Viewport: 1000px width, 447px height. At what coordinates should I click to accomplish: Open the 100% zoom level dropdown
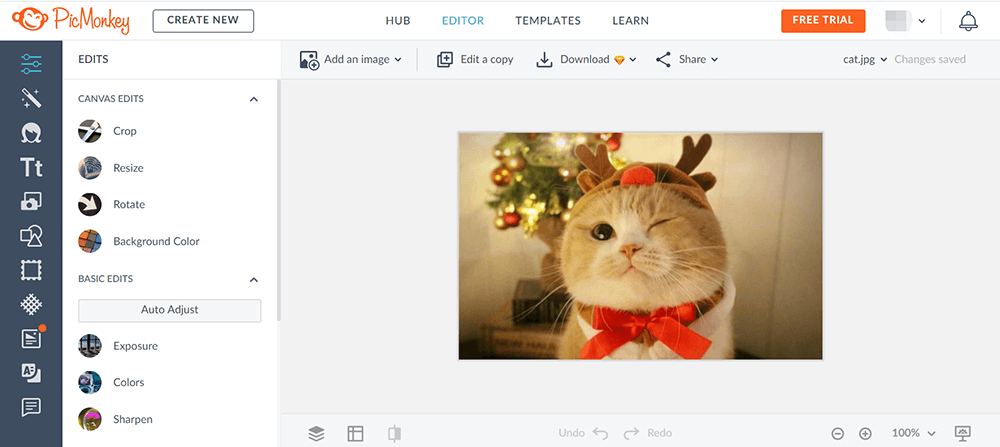pyautogui.click(x=914, y=433)
